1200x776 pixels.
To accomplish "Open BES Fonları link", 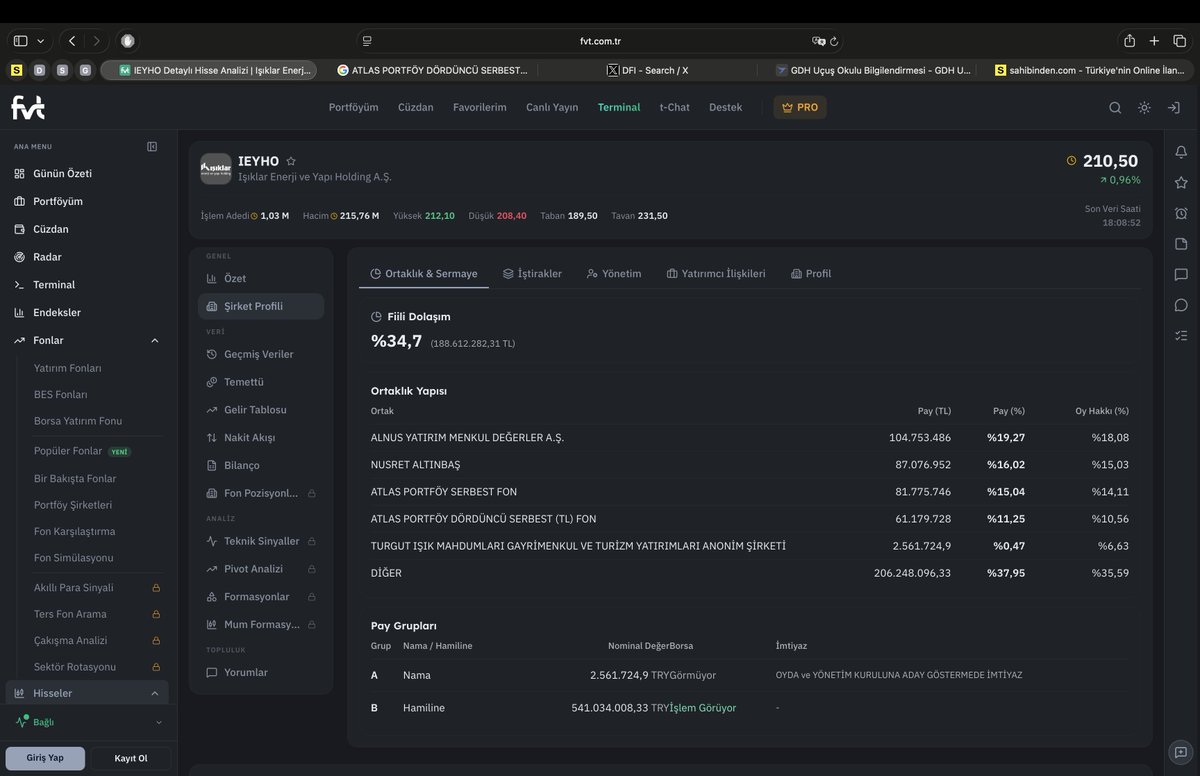I will click(x=60, y=395).
